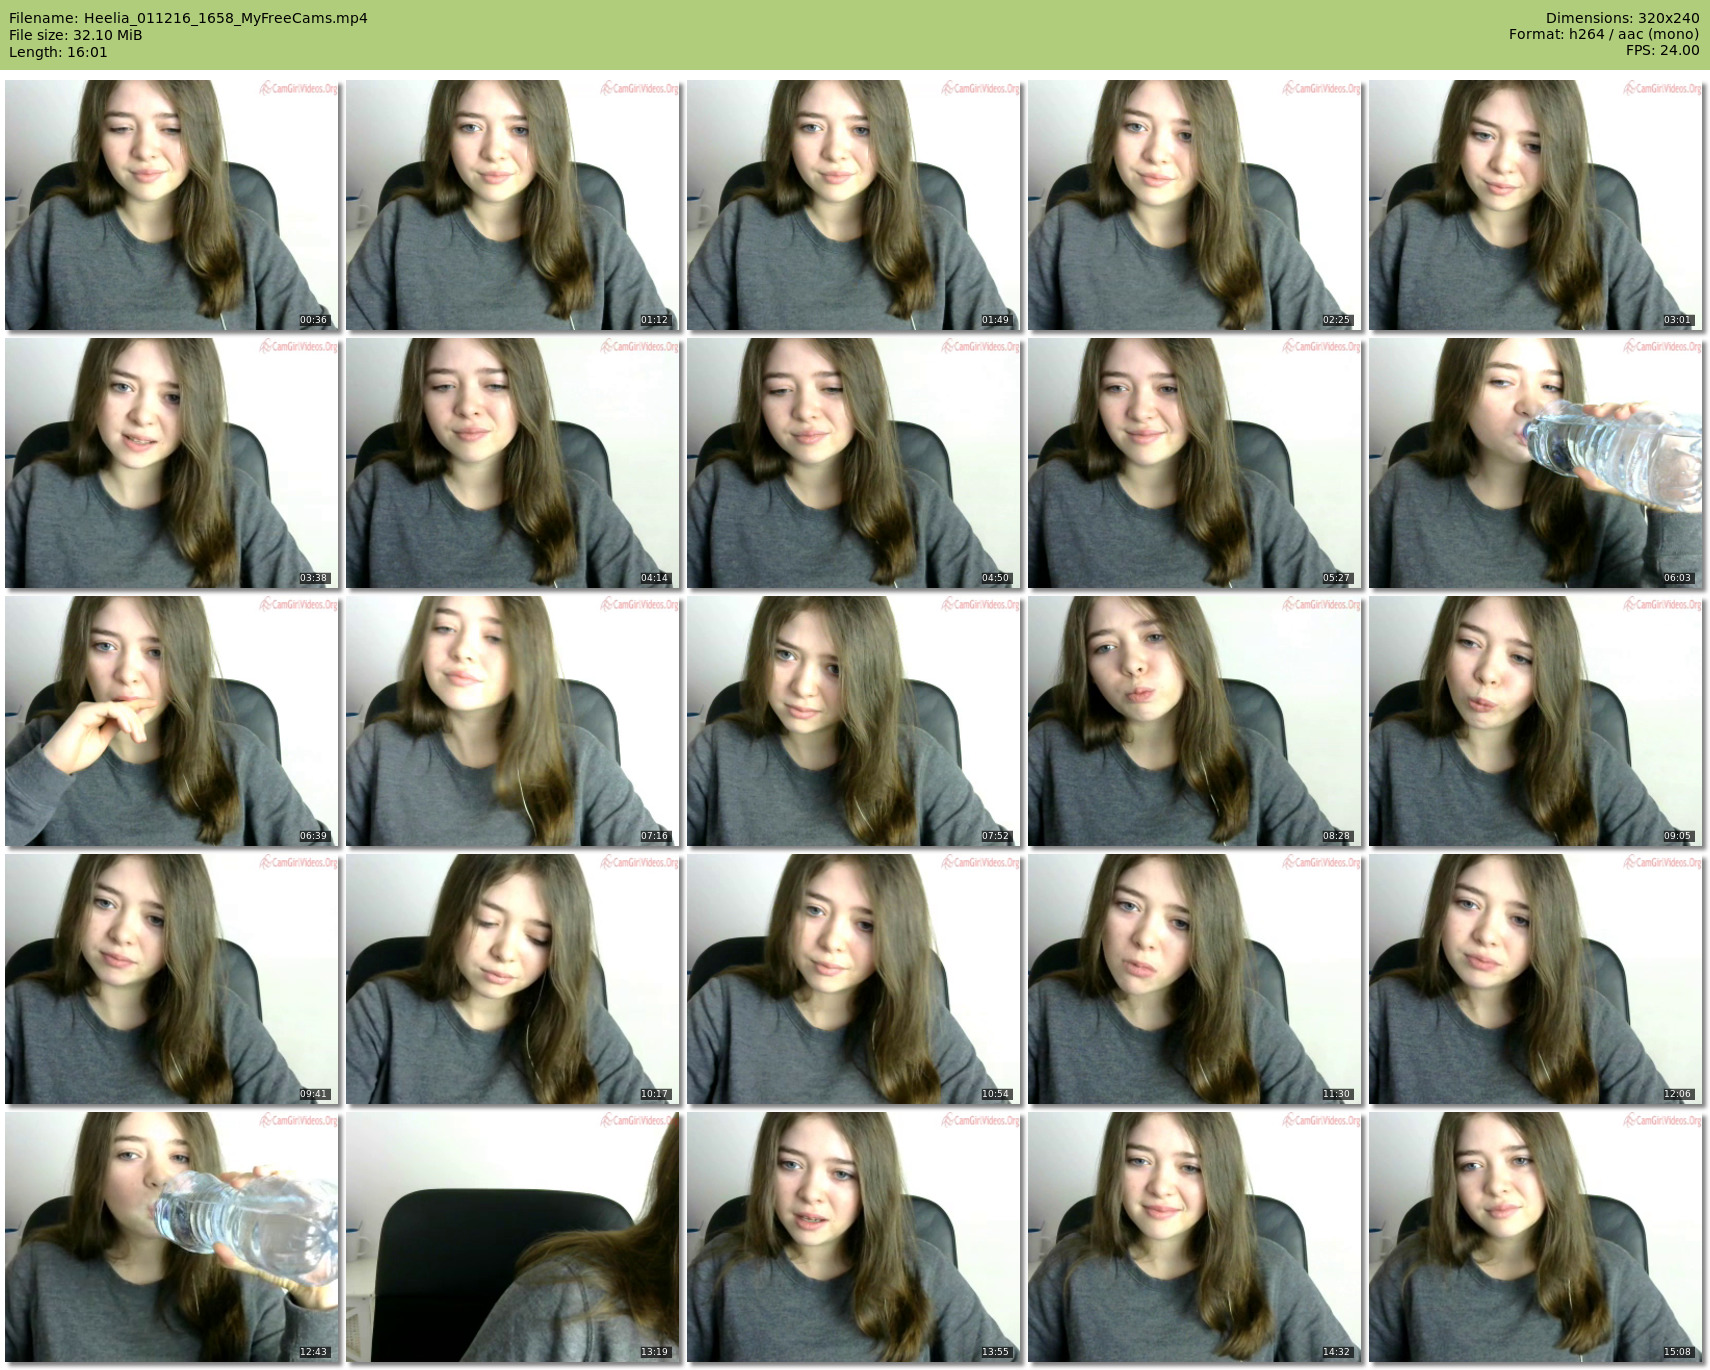Click the 14:32 timestamp label
Screen dimensions: 1710x1370
click(x=1336, y=1352)
